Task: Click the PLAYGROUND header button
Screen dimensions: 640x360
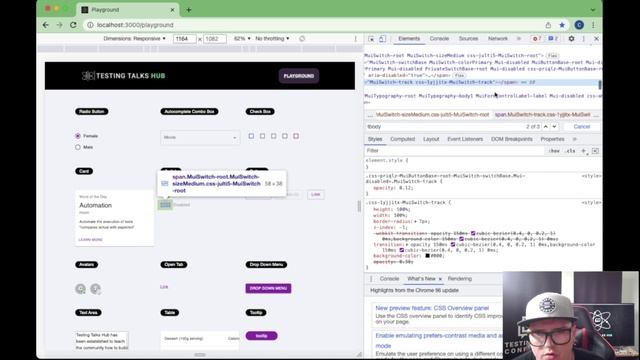Action: click(x=299, y=76)
